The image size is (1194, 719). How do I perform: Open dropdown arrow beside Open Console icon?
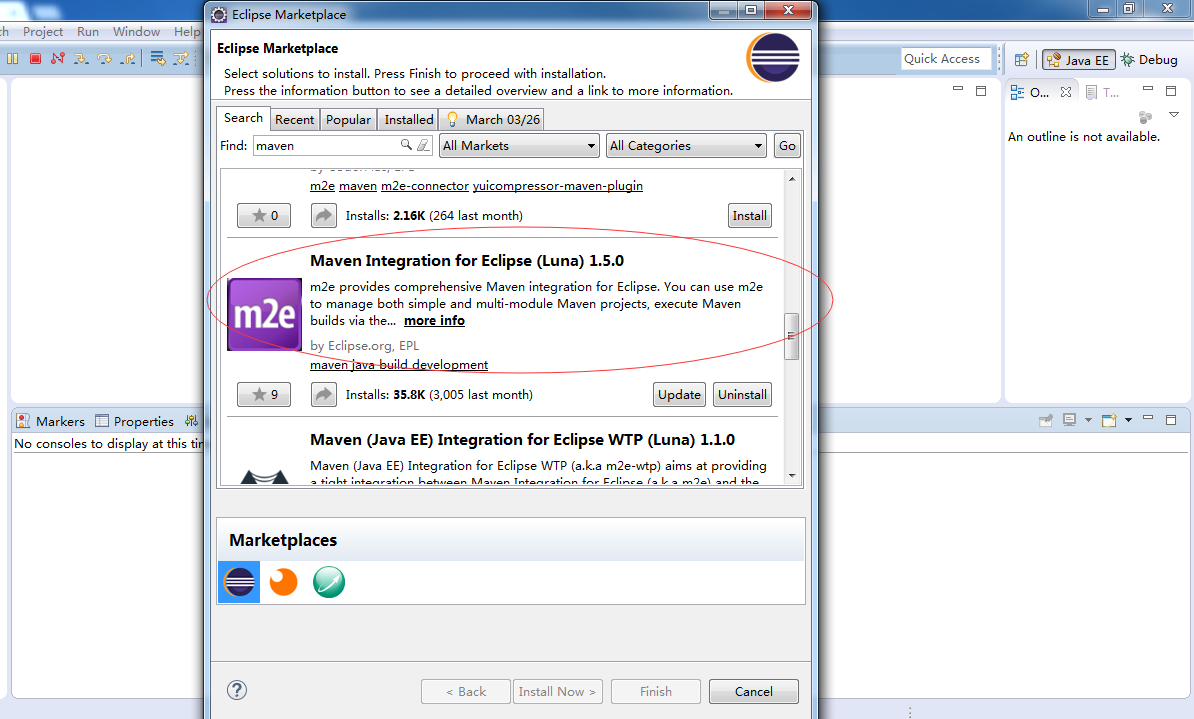pos(1129,420)
